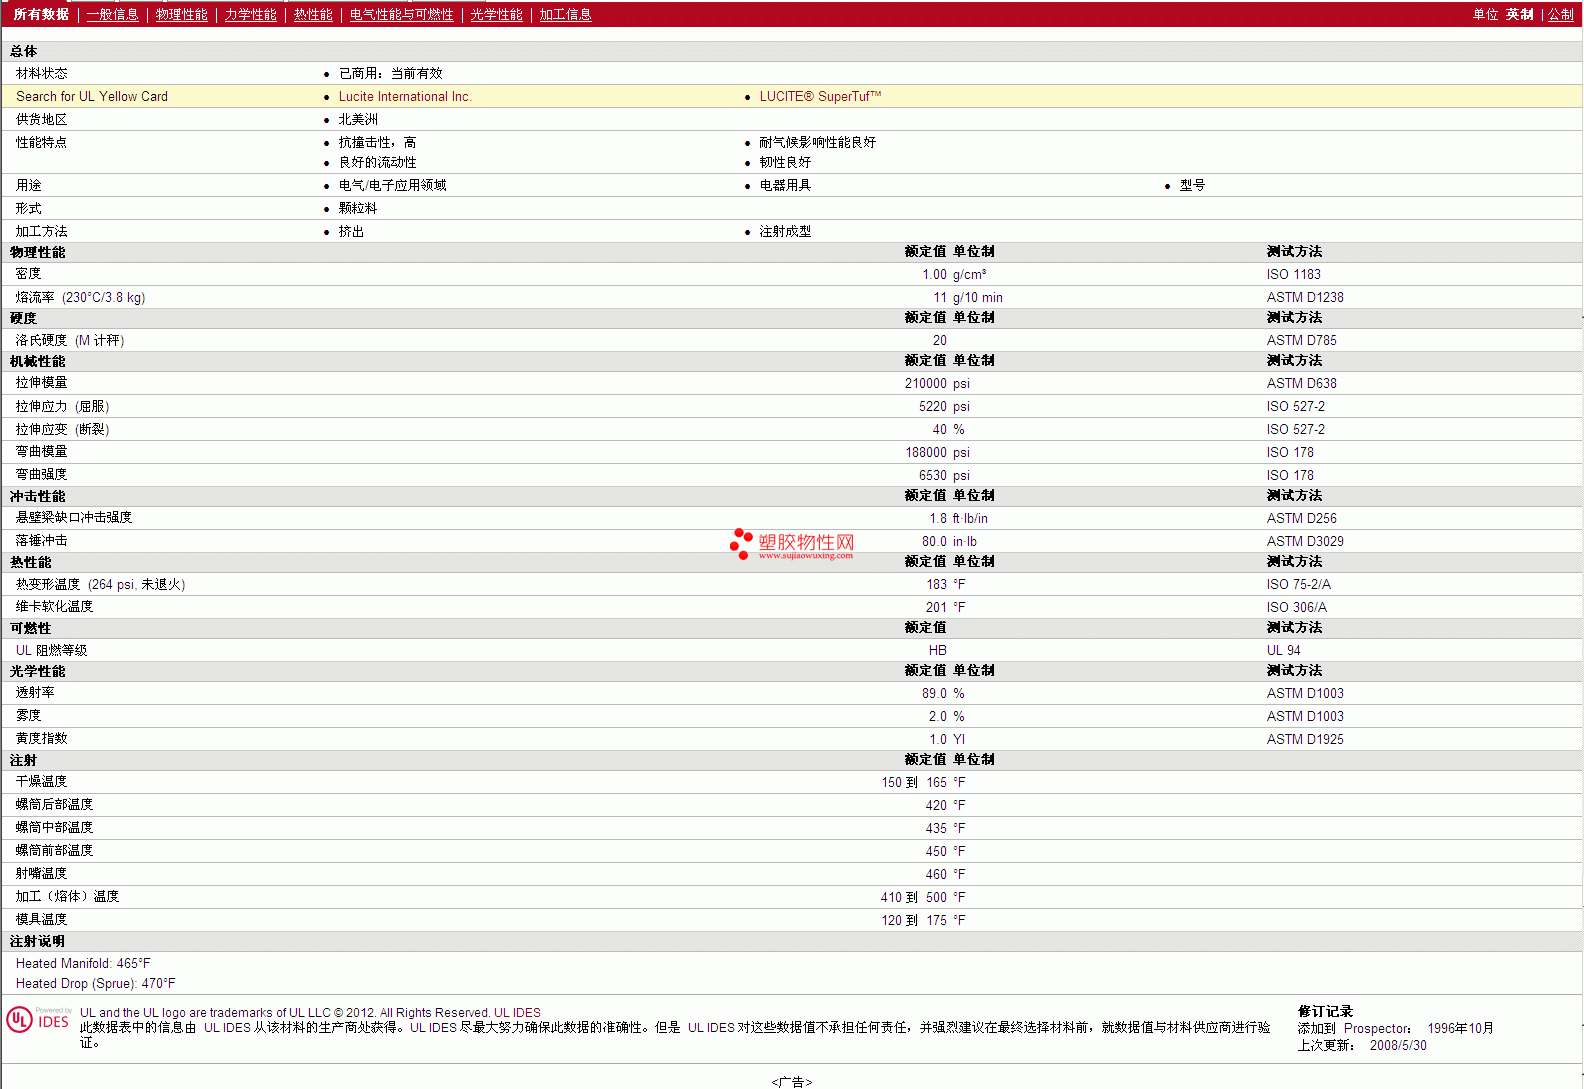Select ISO 75-2/A test method text
This screenshot has height=1089, width=1584.
point(1298,584)
